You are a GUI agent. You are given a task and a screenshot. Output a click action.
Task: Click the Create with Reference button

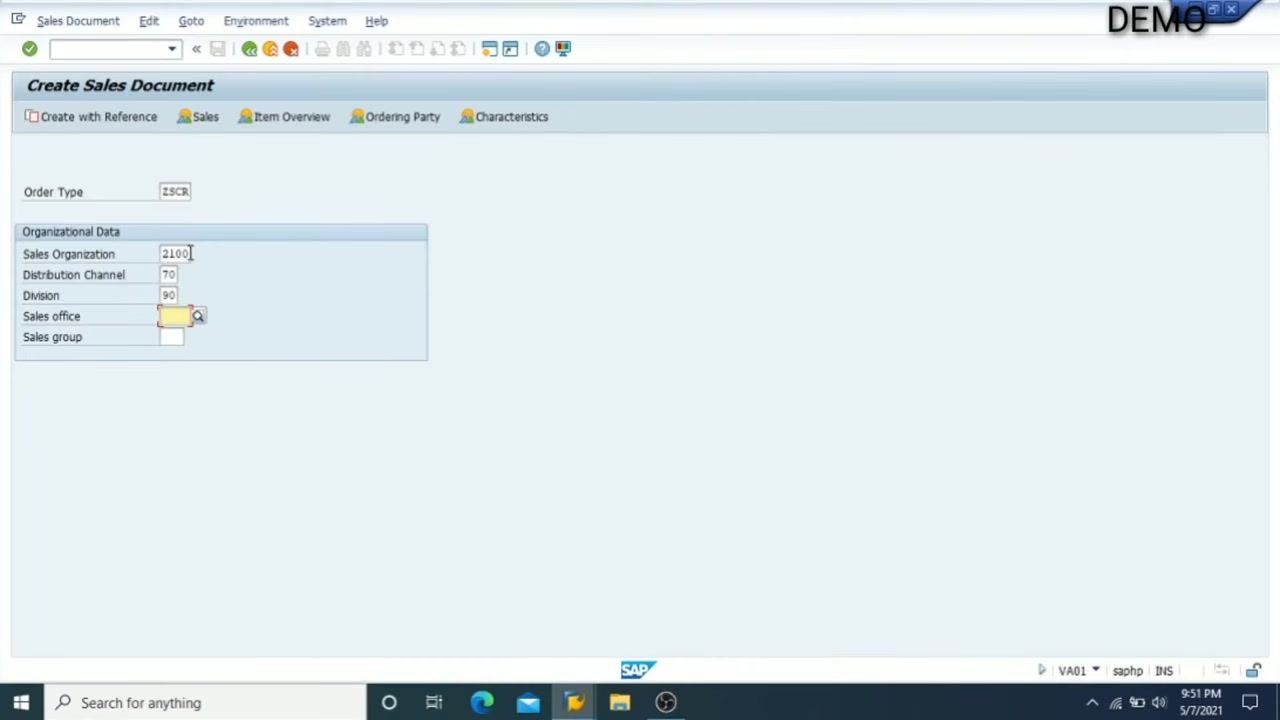pos(91,117)
